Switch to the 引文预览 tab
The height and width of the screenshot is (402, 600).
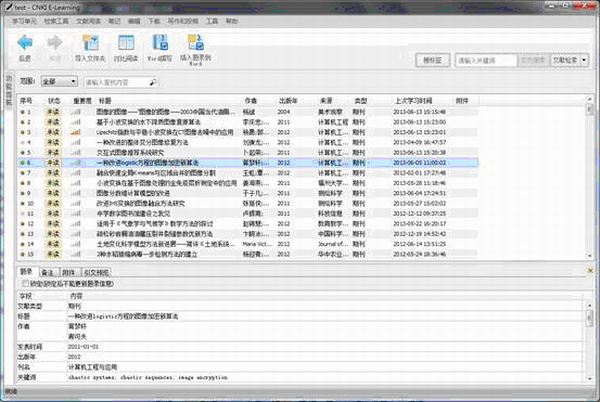tap(96, 271)
